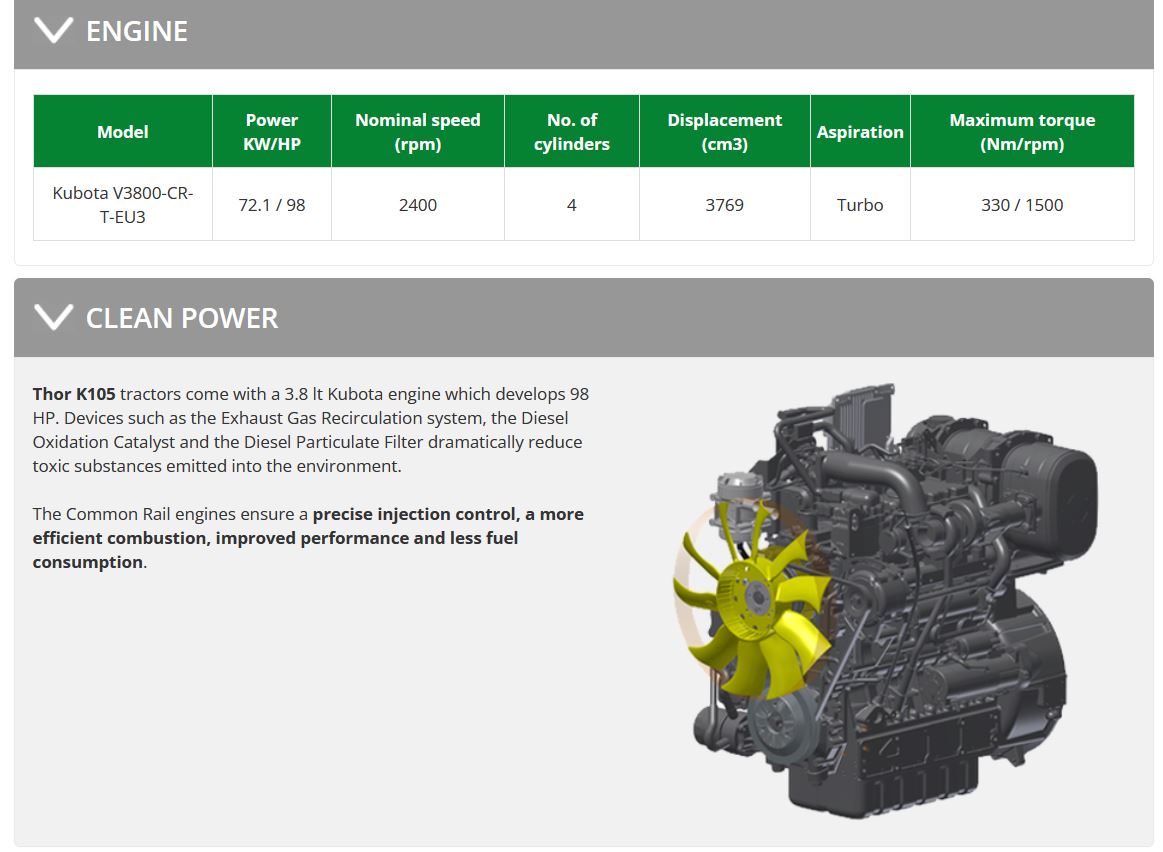
Task: Click the 330 / 1500 torque value
Action: click(1022, 205)
